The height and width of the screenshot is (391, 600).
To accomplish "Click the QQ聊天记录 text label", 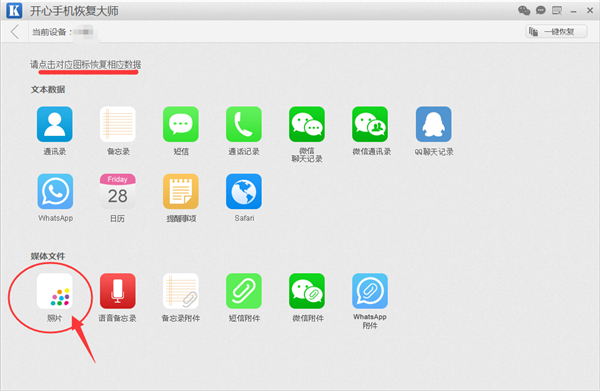I will tap(434, 152).
